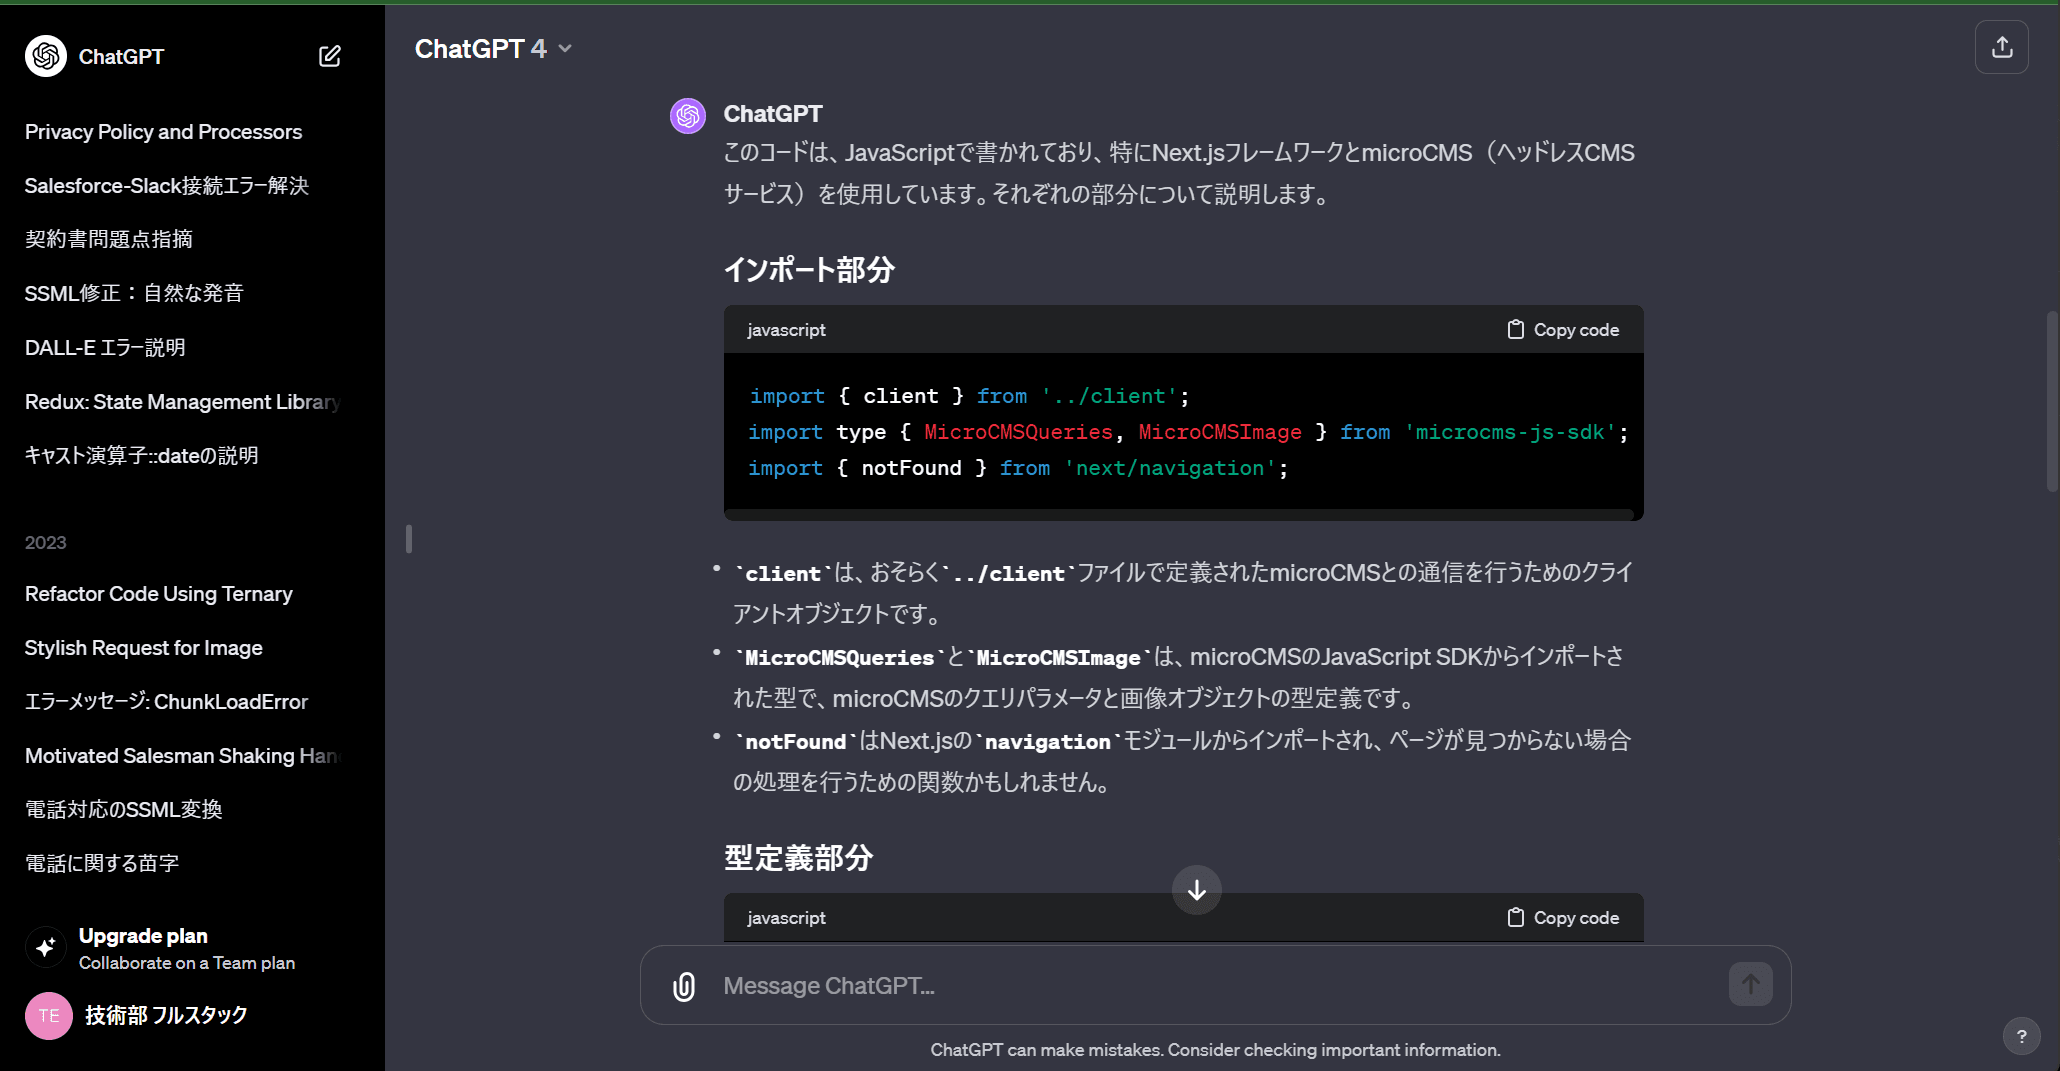Image resolution: width=2060 pixels, height=1071 pixels.
Task: Click the share conversation icon
Action: pos(2001,47)
